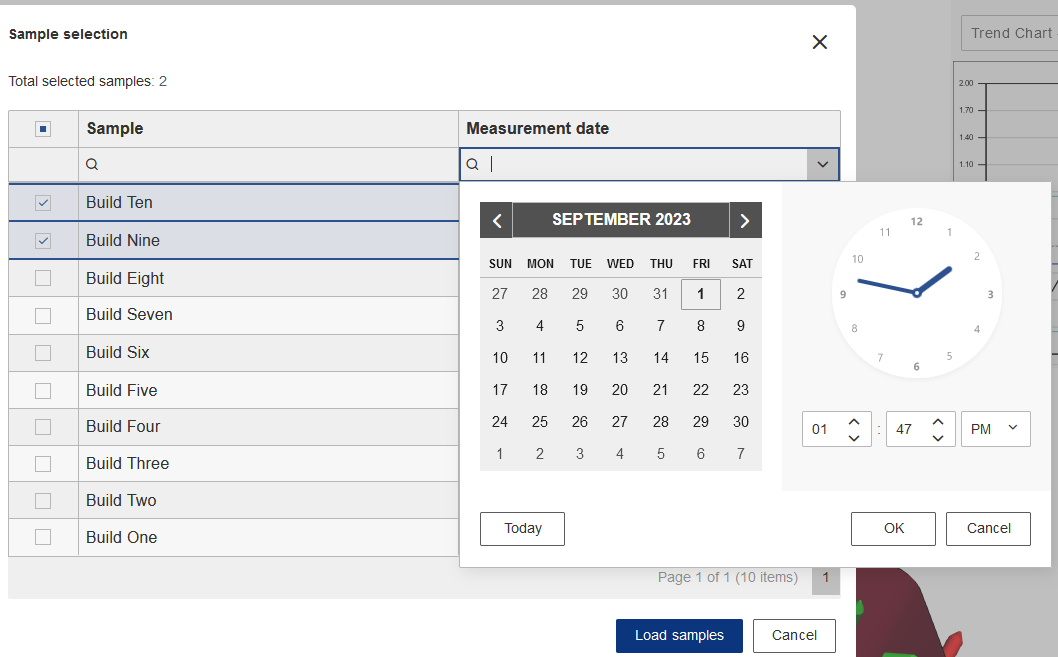This screenshot has width=1058, height=657.
Task: Go to previous month in calendar
Action: coord(496,221)
